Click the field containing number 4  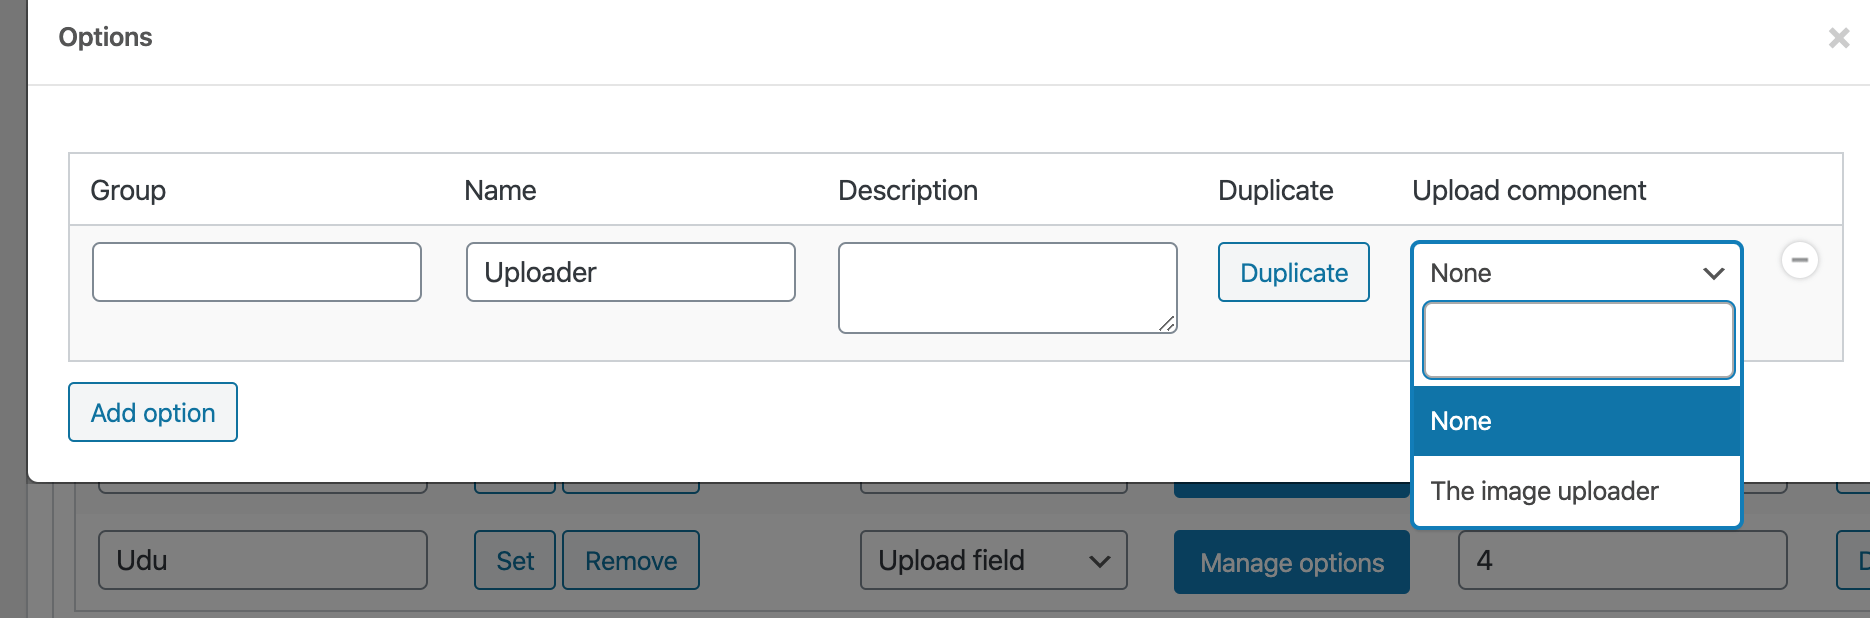coord(1622,560)
